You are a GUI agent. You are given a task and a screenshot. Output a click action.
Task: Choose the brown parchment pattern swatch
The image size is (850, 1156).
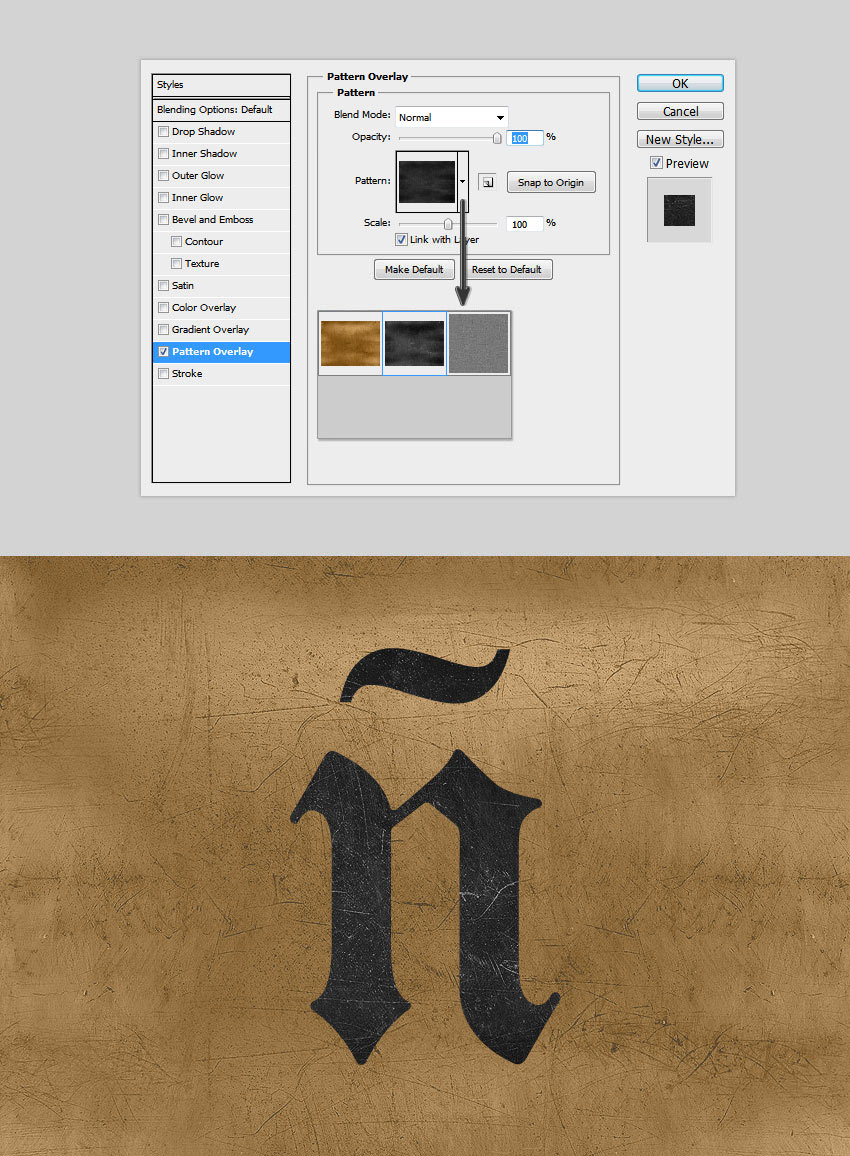[350, 344]
